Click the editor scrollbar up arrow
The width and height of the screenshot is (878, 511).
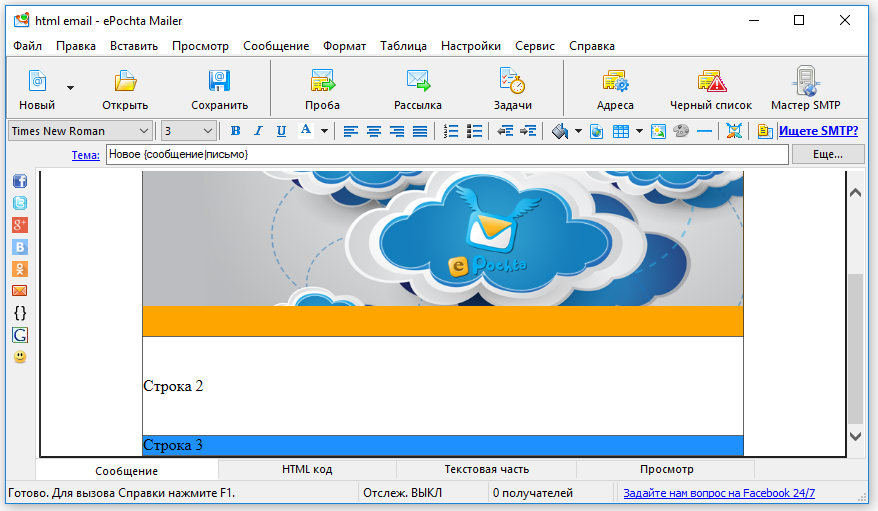click(x=855, y=193)
